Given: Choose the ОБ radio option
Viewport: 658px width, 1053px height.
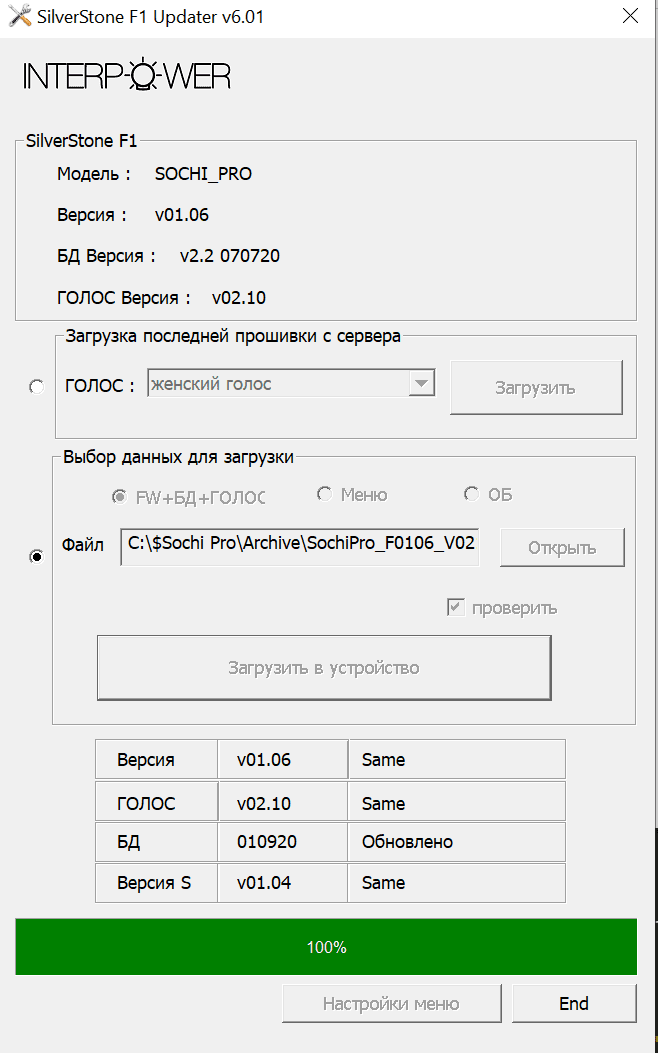Looking at the screenshot, I should click(471, 494).
